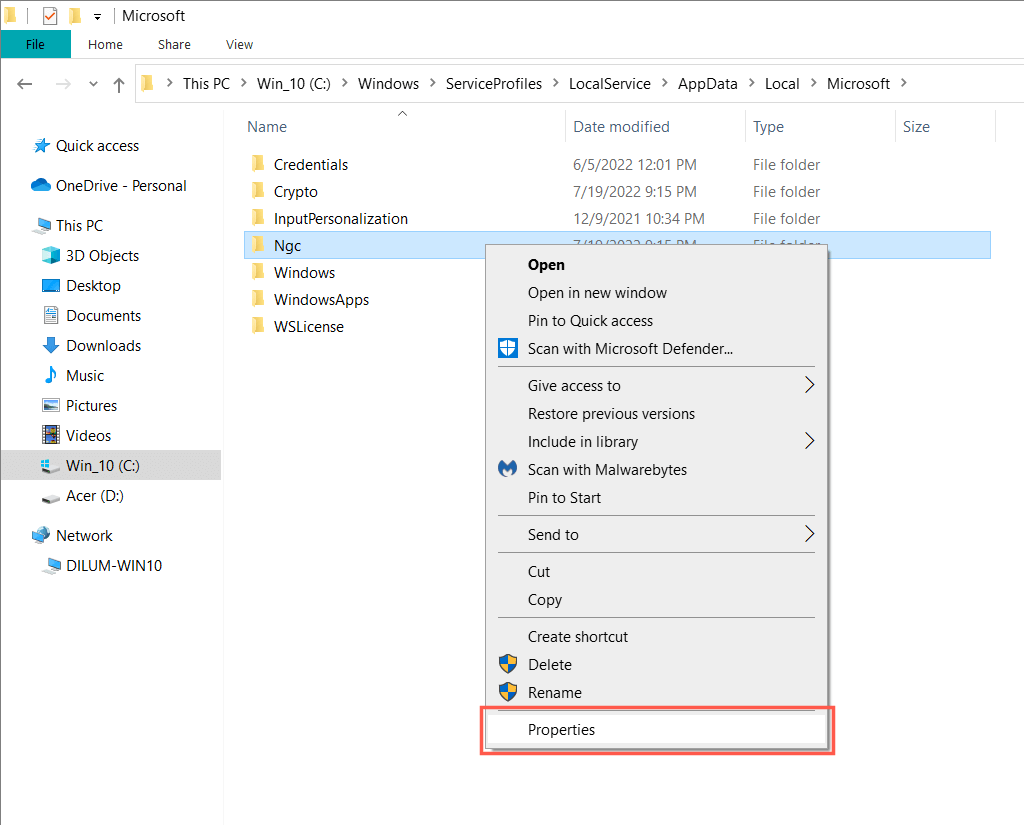The image size is (1024, 825).
Task: Click the Music note icon in sidebar
Action: 51,376
